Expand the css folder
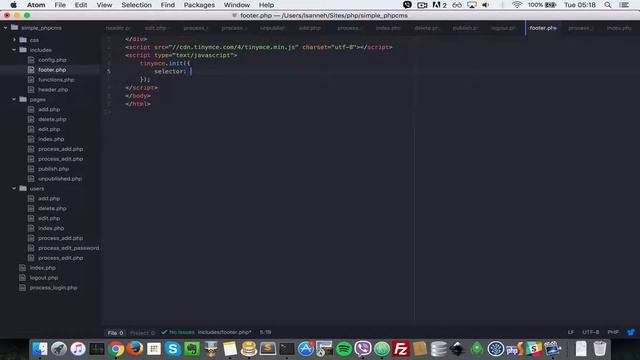640x360 pixels. tap(14, 40)
